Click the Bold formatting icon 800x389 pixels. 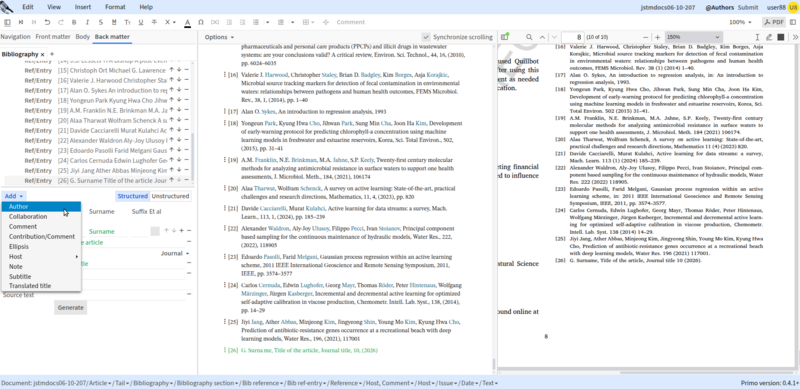pyautogui.click(x=74, y=22)
